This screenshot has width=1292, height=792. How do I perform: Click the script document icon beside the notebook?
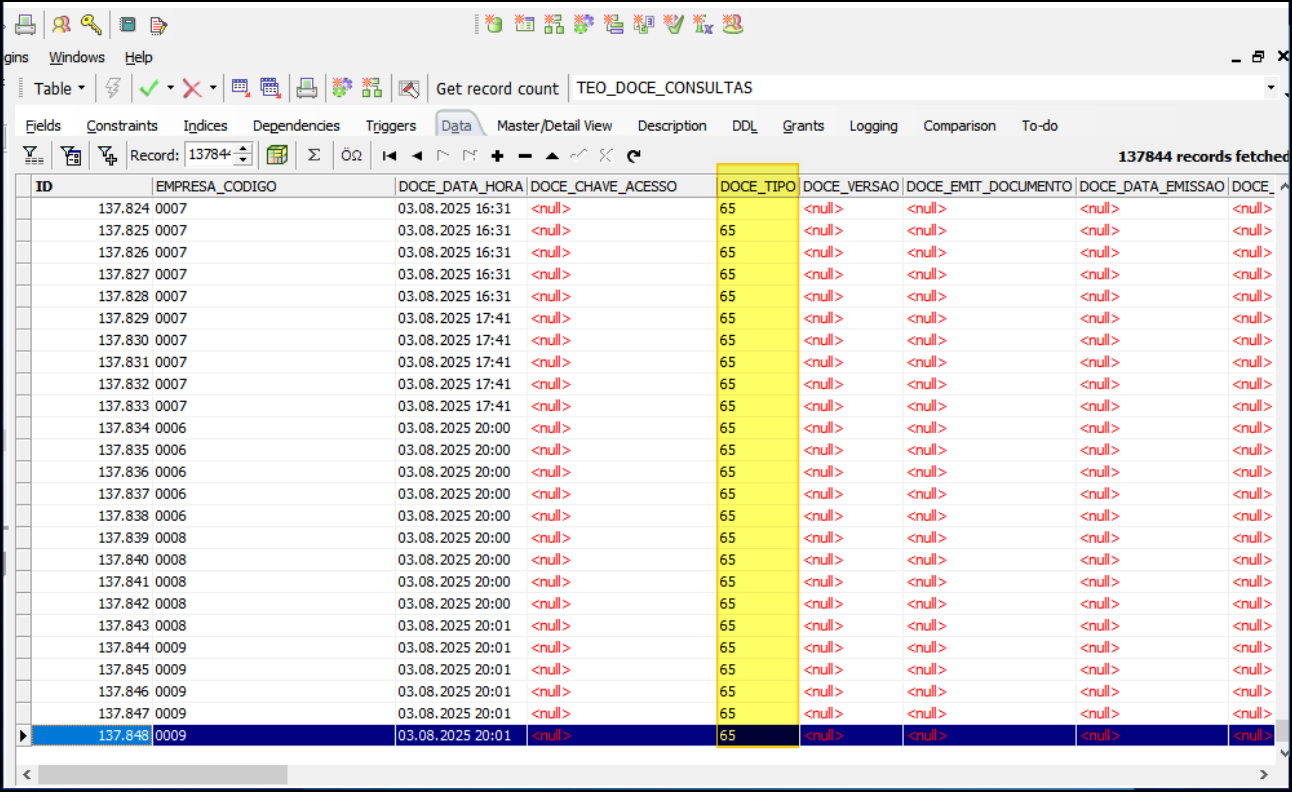pyautogui.click(x=158, y=25)
